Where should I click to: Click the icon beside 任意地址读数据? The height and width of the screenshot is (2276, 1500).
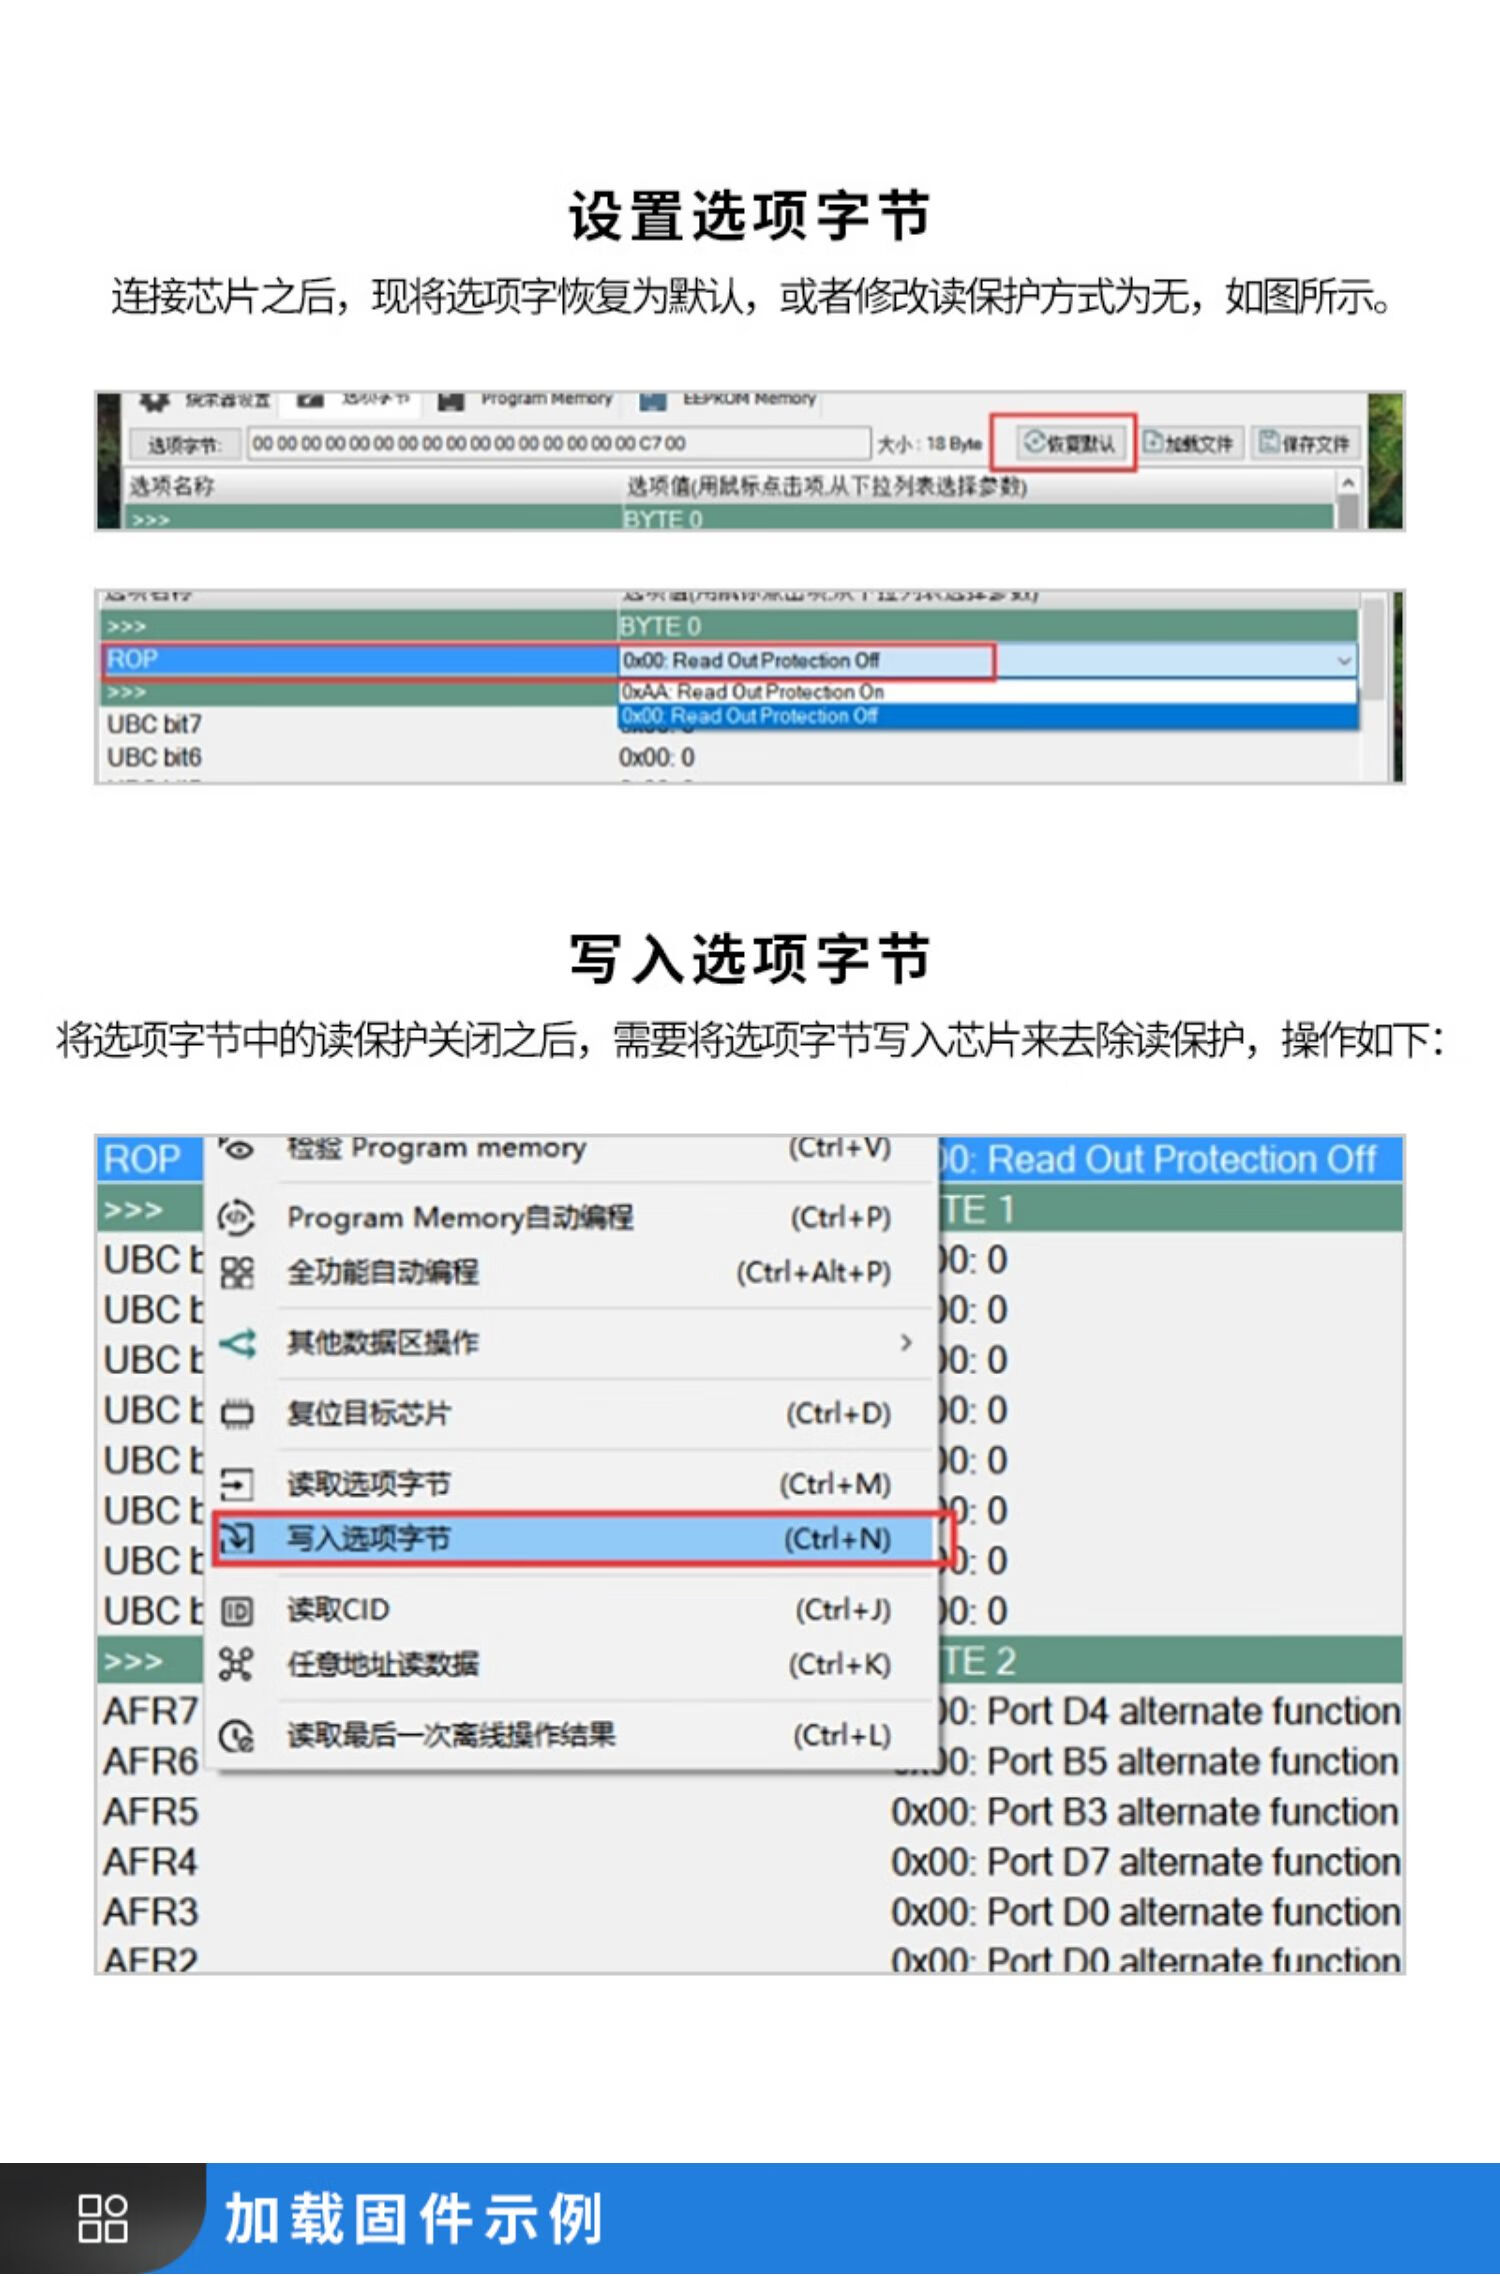pyautogui.click(x=236, y=1665)
